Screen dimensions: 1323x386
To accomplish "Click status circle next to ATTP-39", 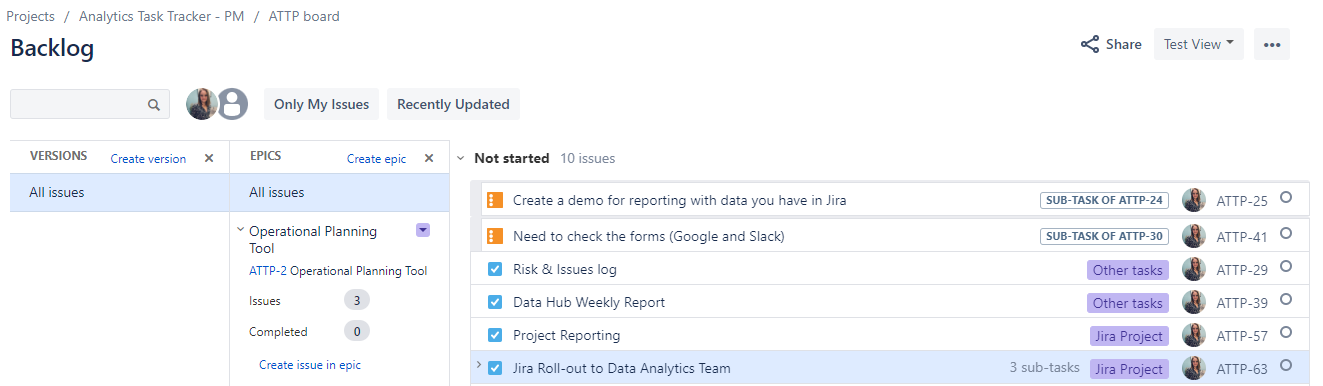I will (1286, 299).
